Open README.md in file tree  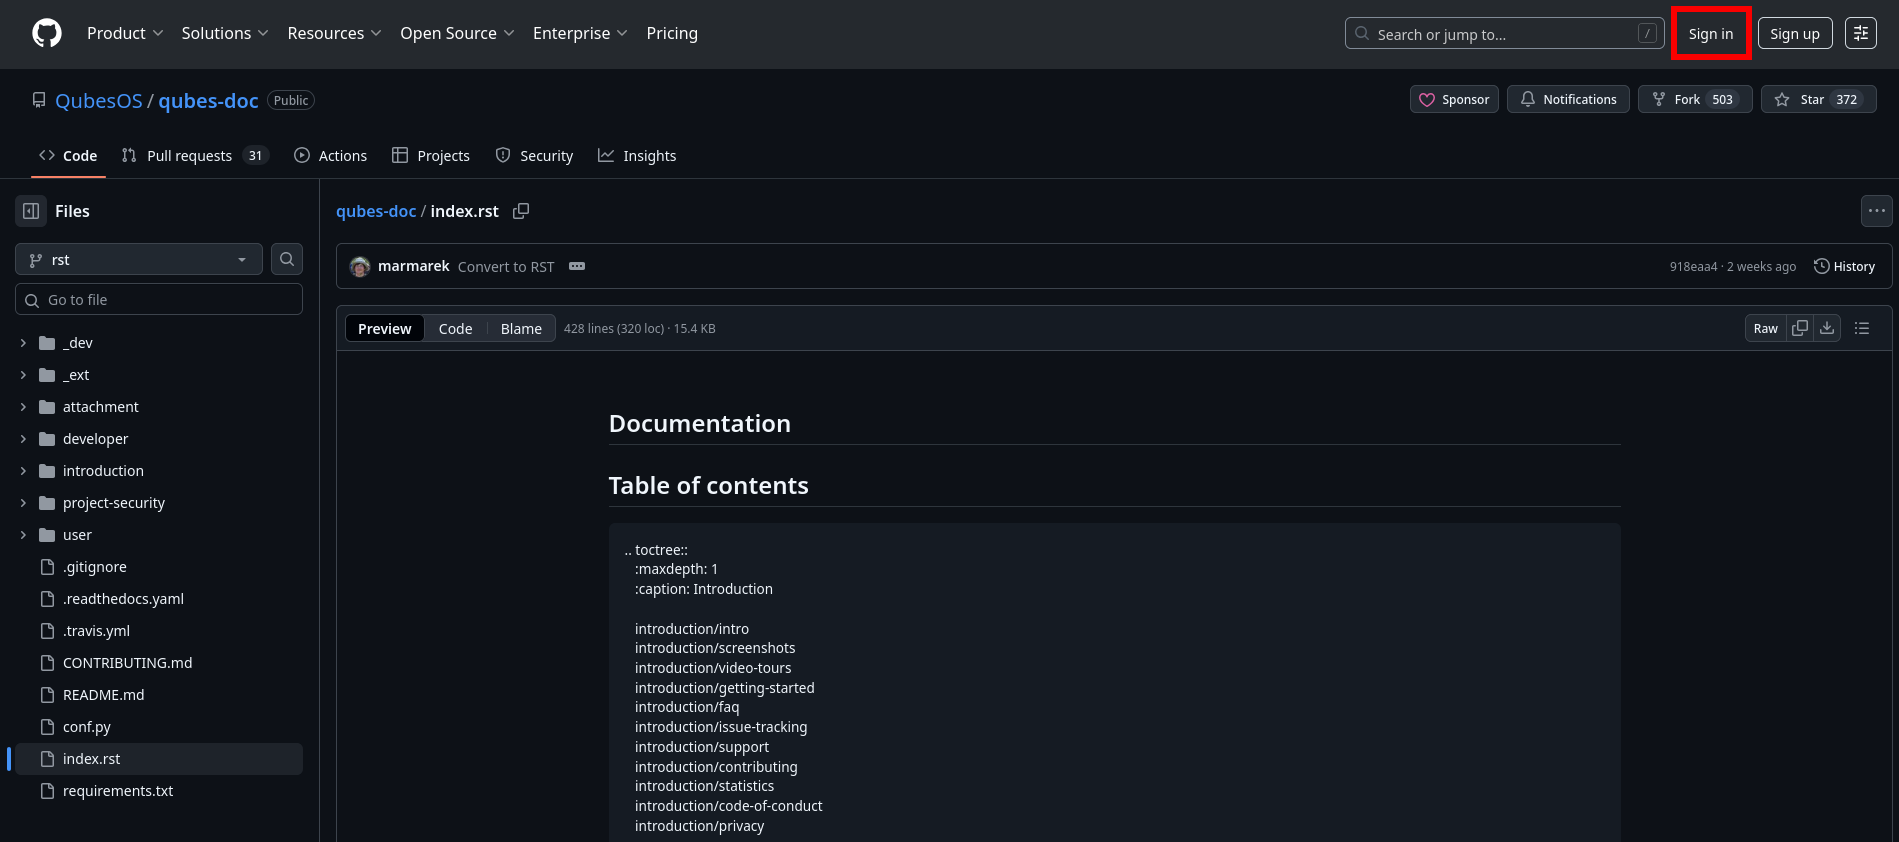coord(103,695)
